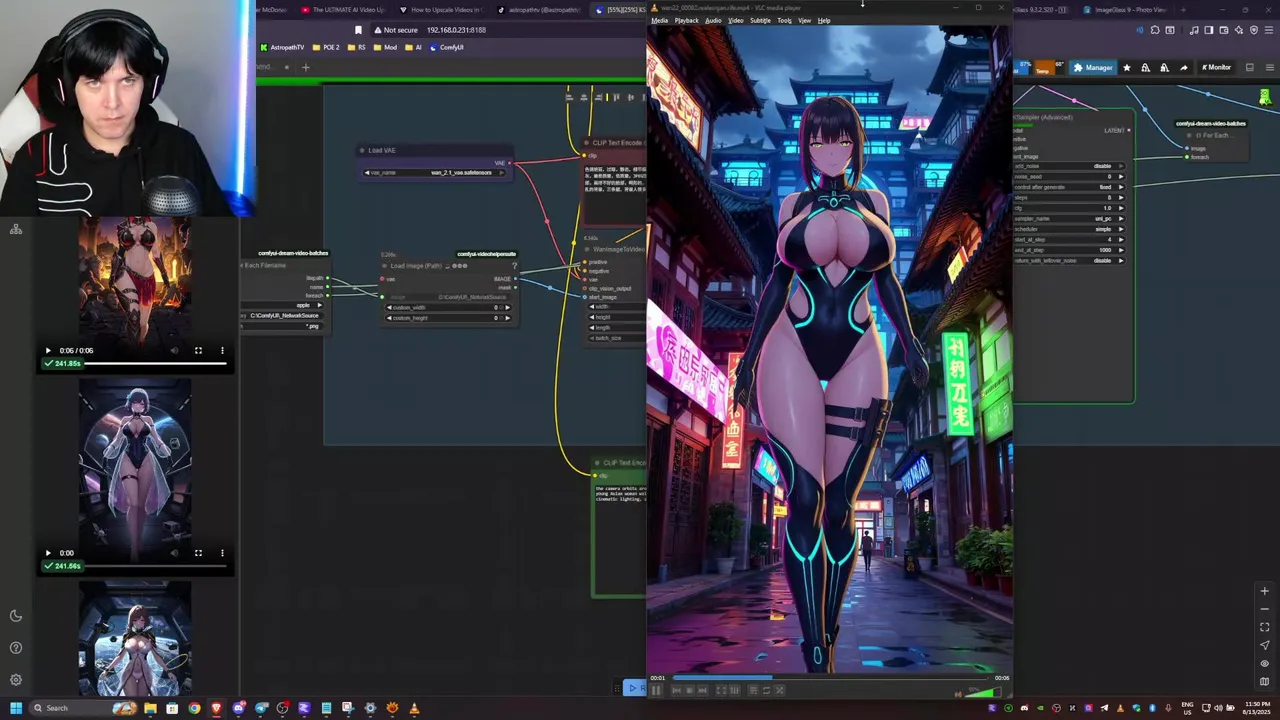Image resolution: width=1280 pixels, height=720 pixels.
Task: Open the settings gear in ComfyUI sidebar
Action: pos(16,680)
